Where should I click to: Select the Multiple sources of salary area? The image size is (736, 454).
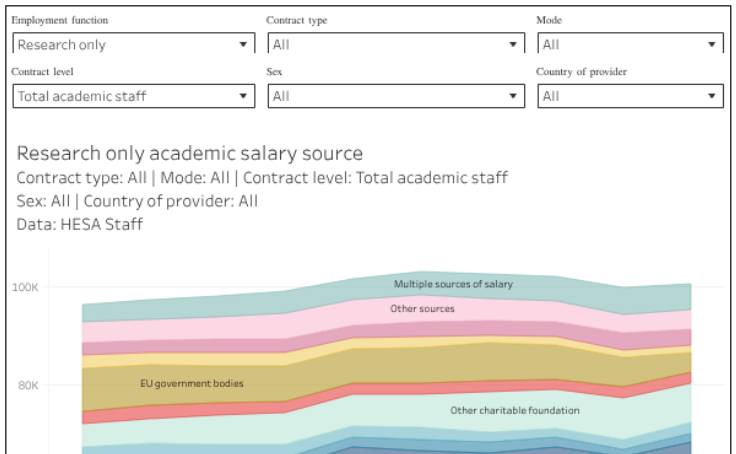(453, 285)
